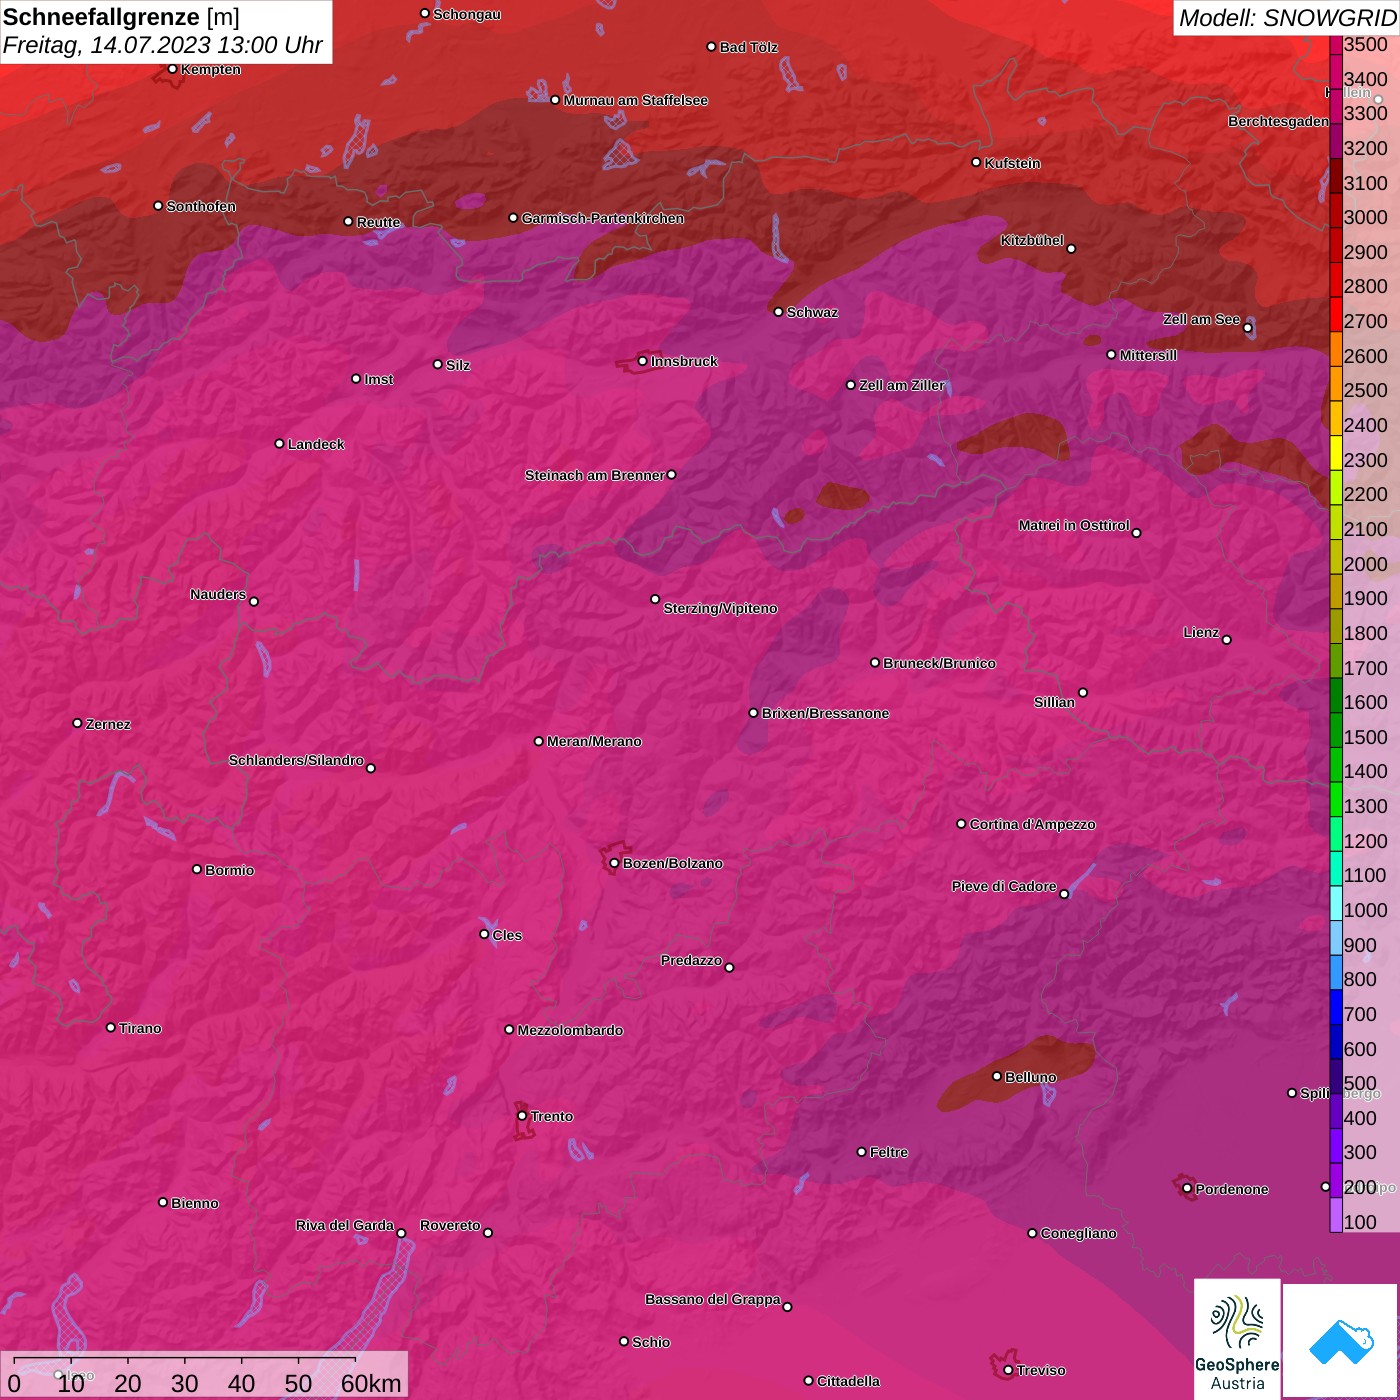The image size is (1400, 1400).
Task: Click the Berchtesgaden label
Action: tap(1278, 121)
